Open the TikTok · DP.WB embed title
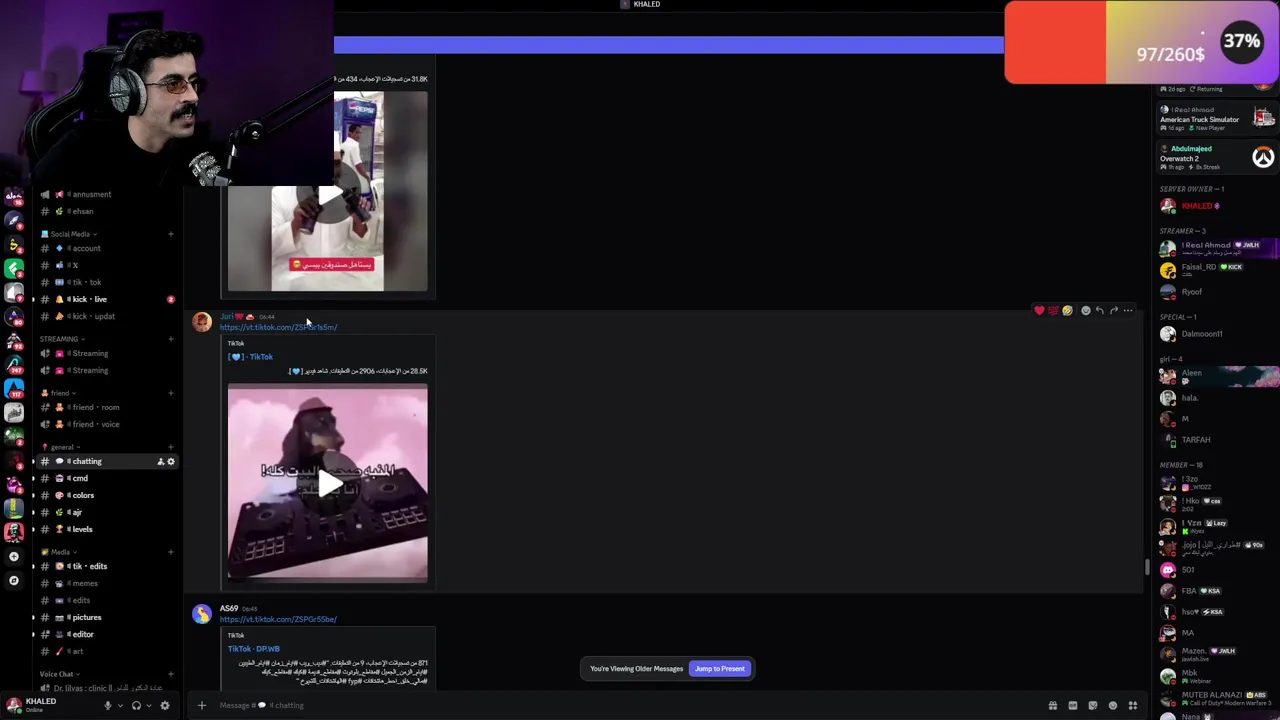This screenshot has width=1280, height=720. (x=254, y=649)
